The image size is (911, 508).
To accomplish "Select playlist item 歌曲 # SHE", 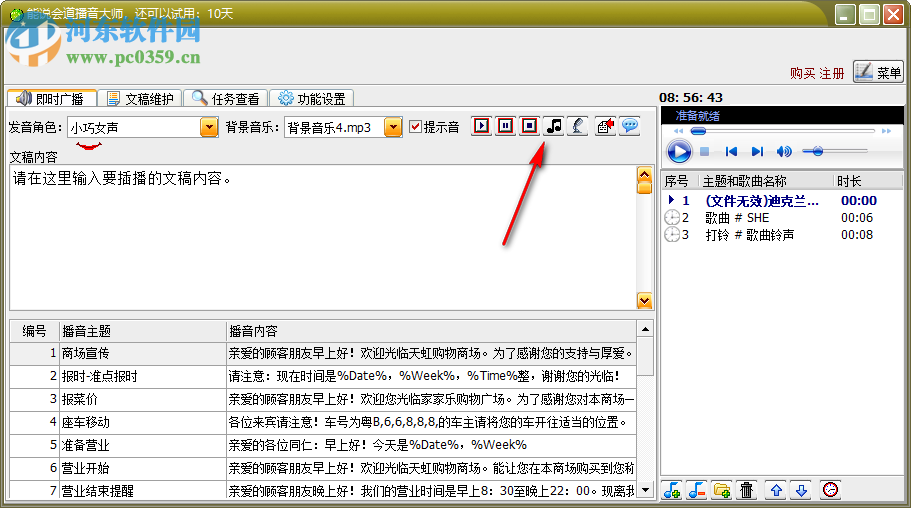I will 782,218.
